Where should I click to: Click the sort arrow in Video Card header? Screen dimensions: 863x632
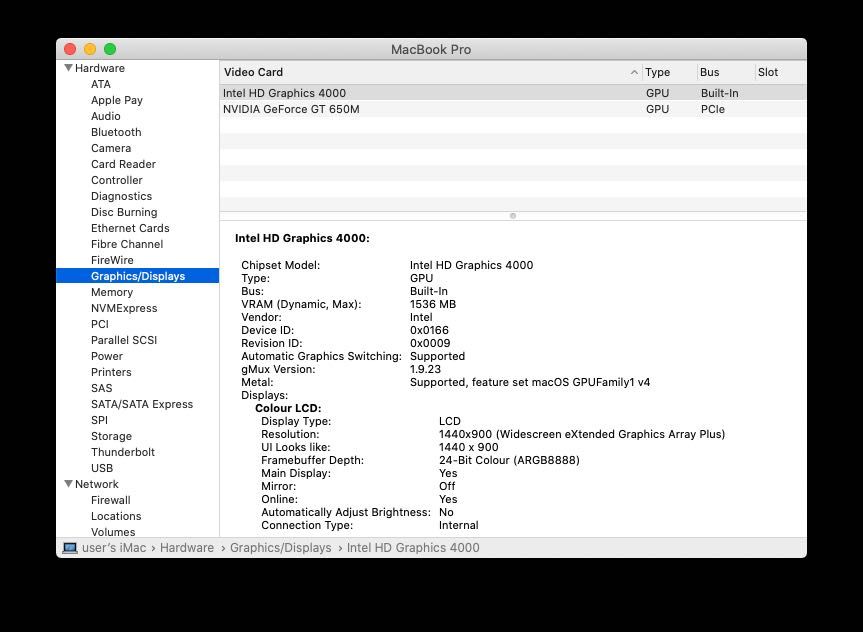[634, 72]
